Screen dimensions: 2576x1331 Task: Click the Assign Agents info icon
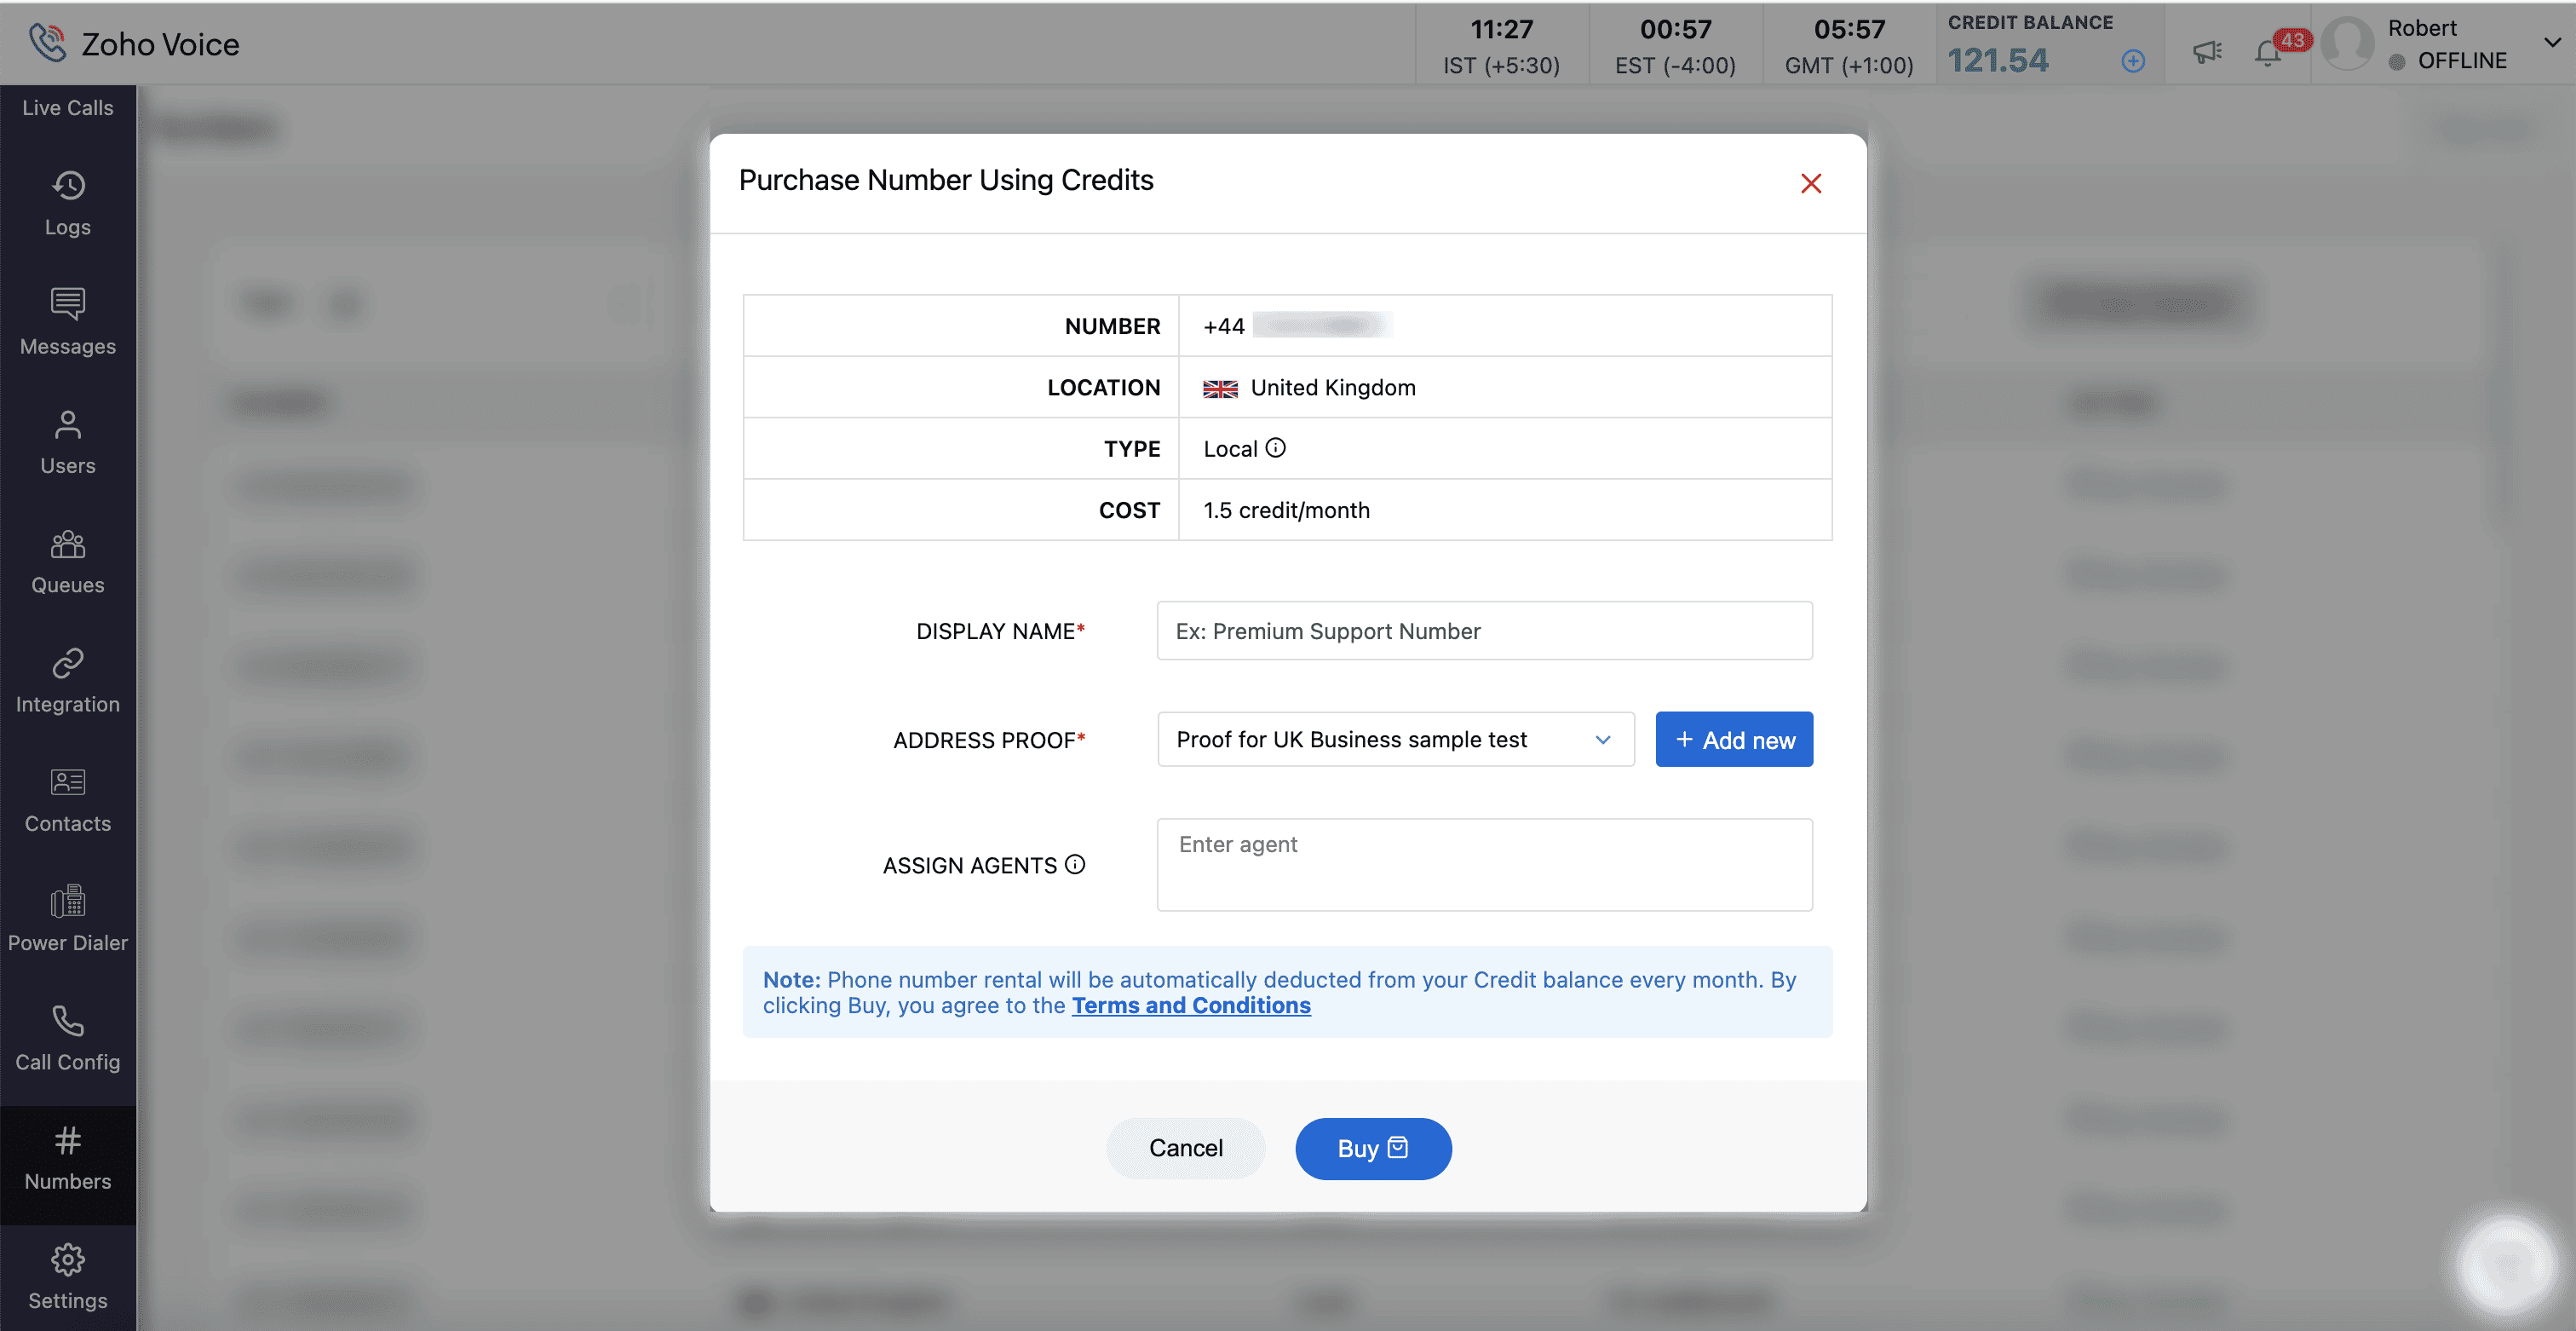(x=1075, y=864)
